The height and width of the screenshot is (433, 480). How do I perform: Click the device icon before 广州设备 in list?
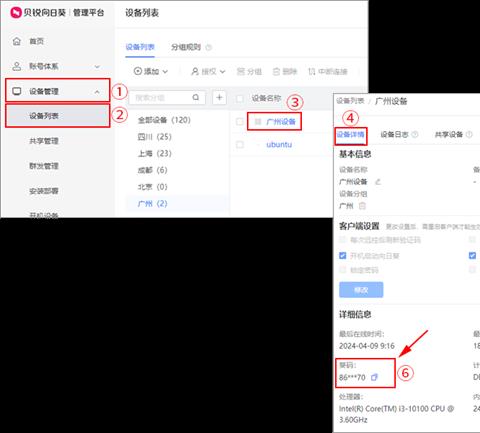pyautogui.click(x=258, y=122)
